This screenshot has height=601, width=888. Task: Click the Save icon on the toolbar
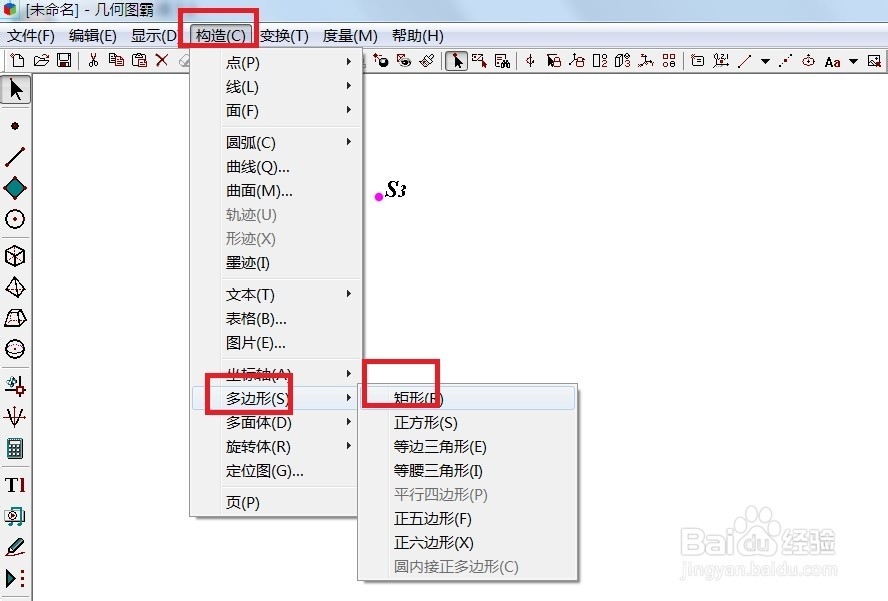63,60
